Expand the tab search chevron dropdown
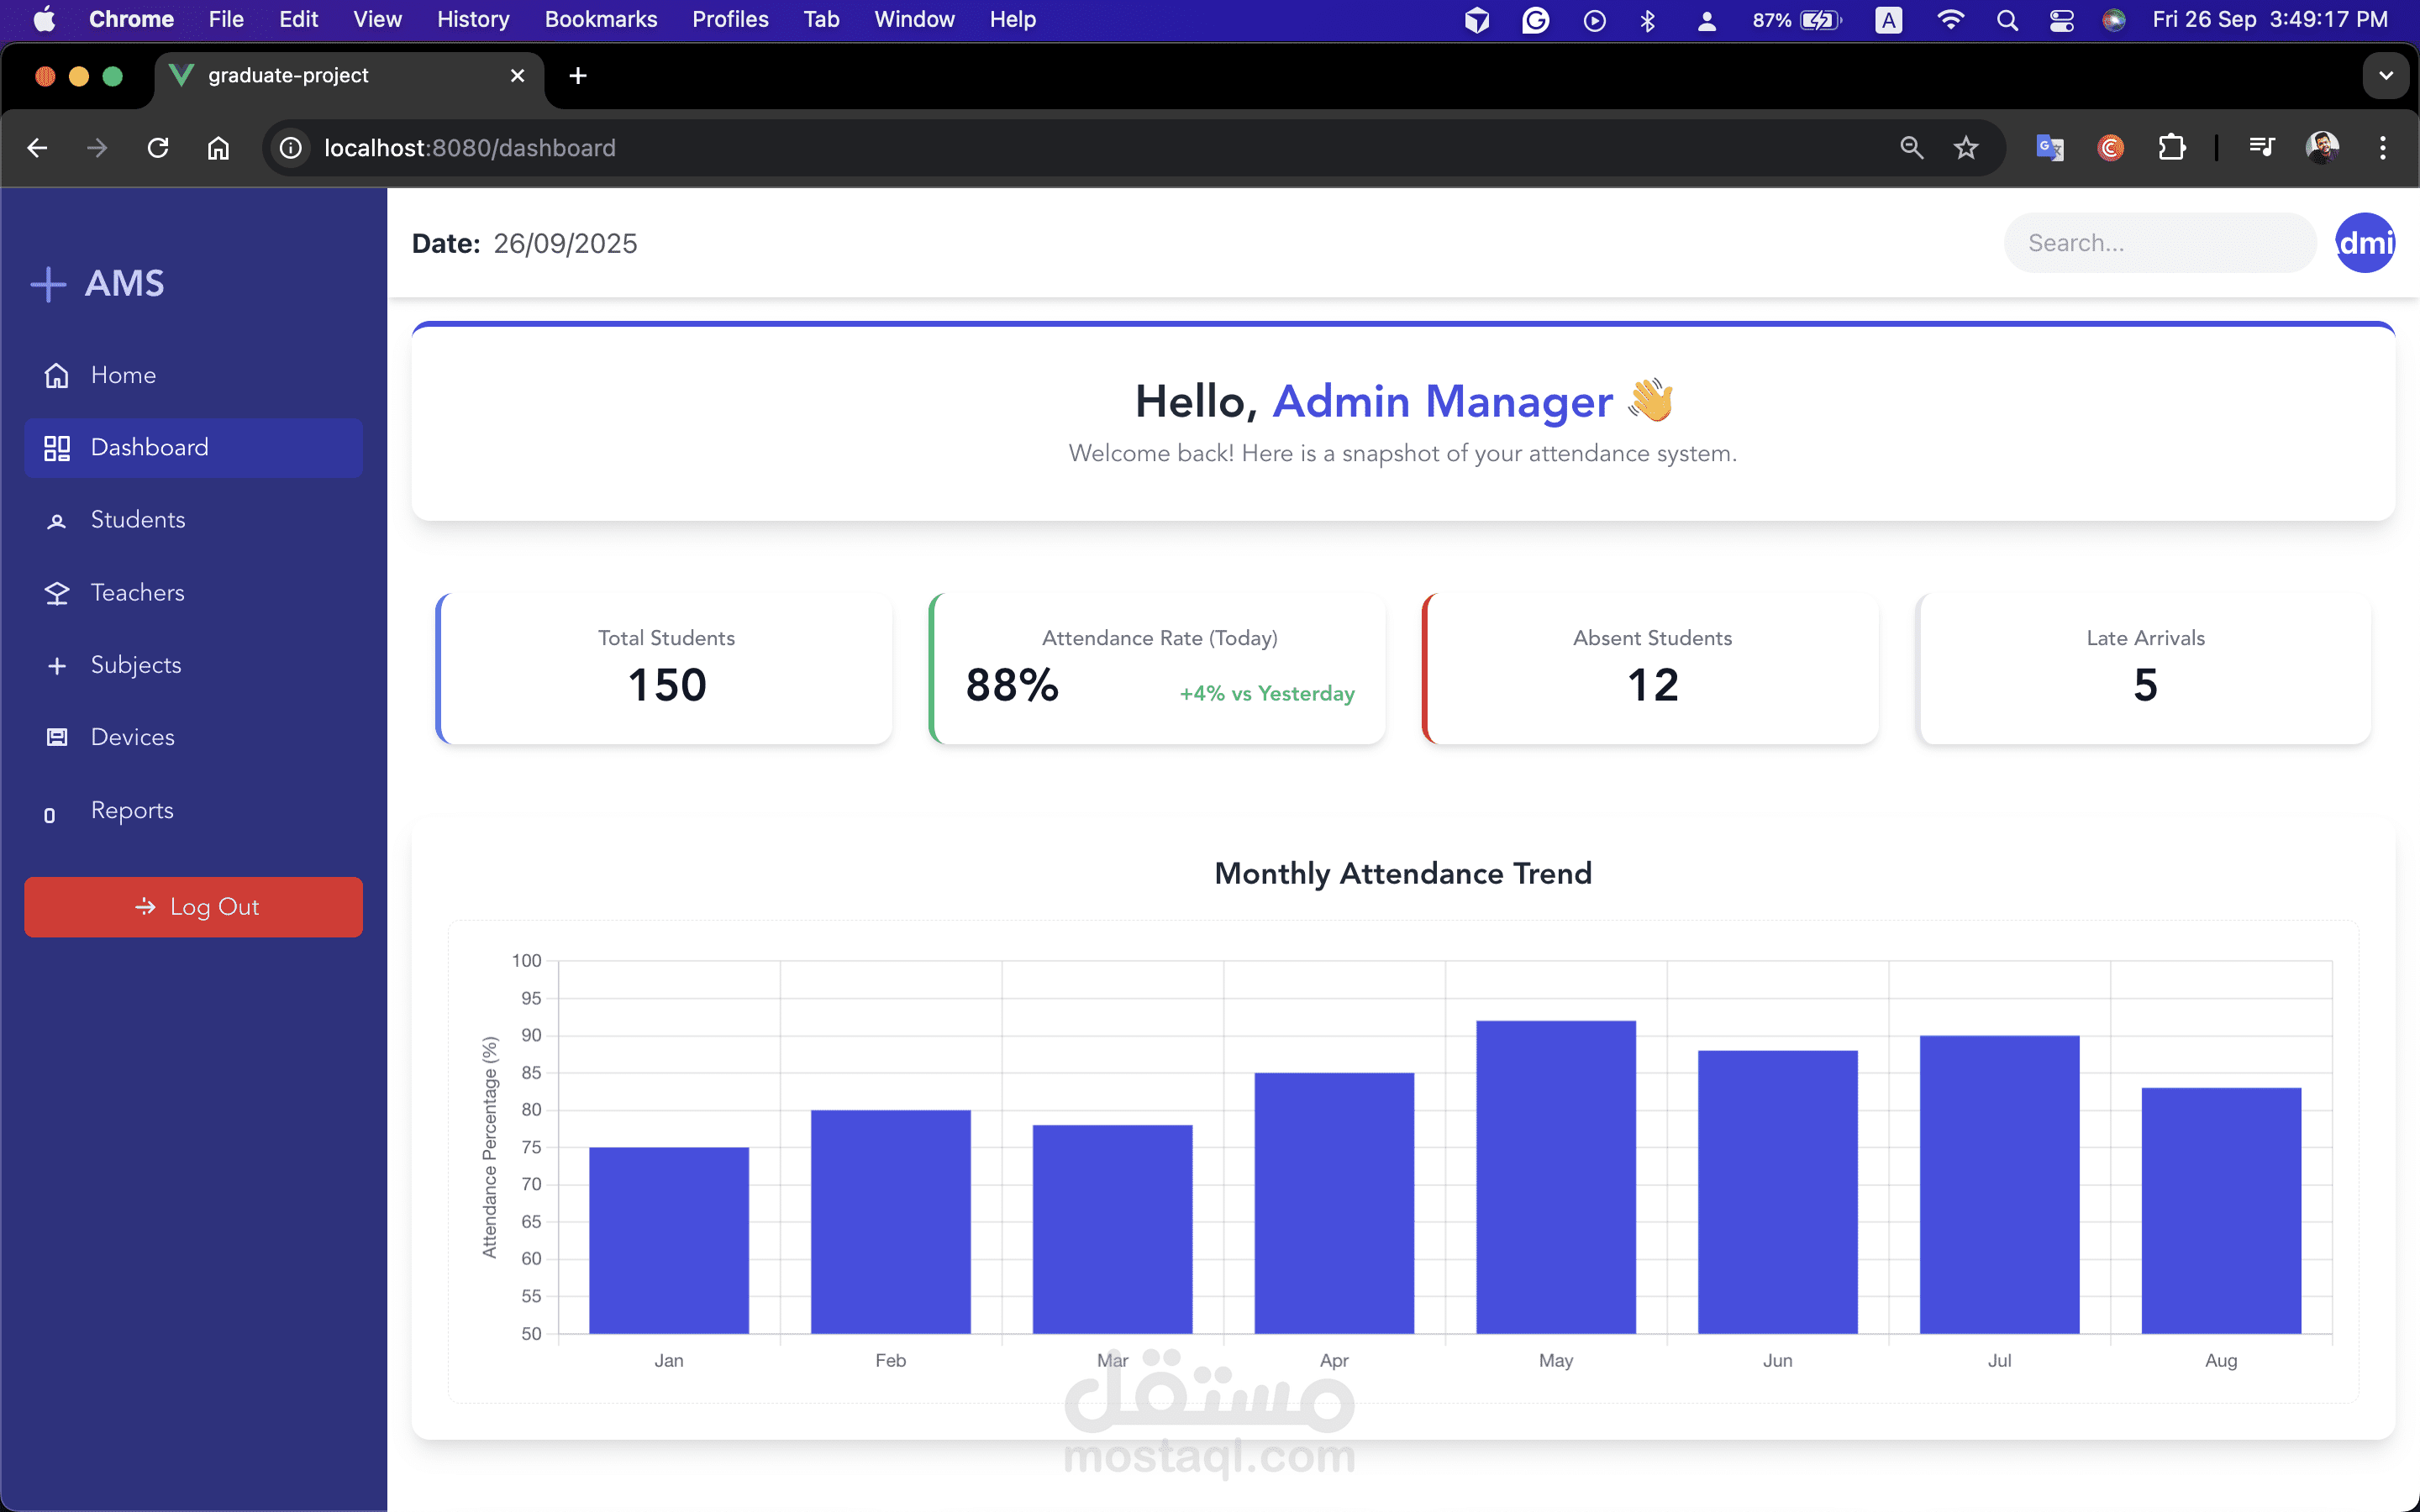 (2386, 76)
